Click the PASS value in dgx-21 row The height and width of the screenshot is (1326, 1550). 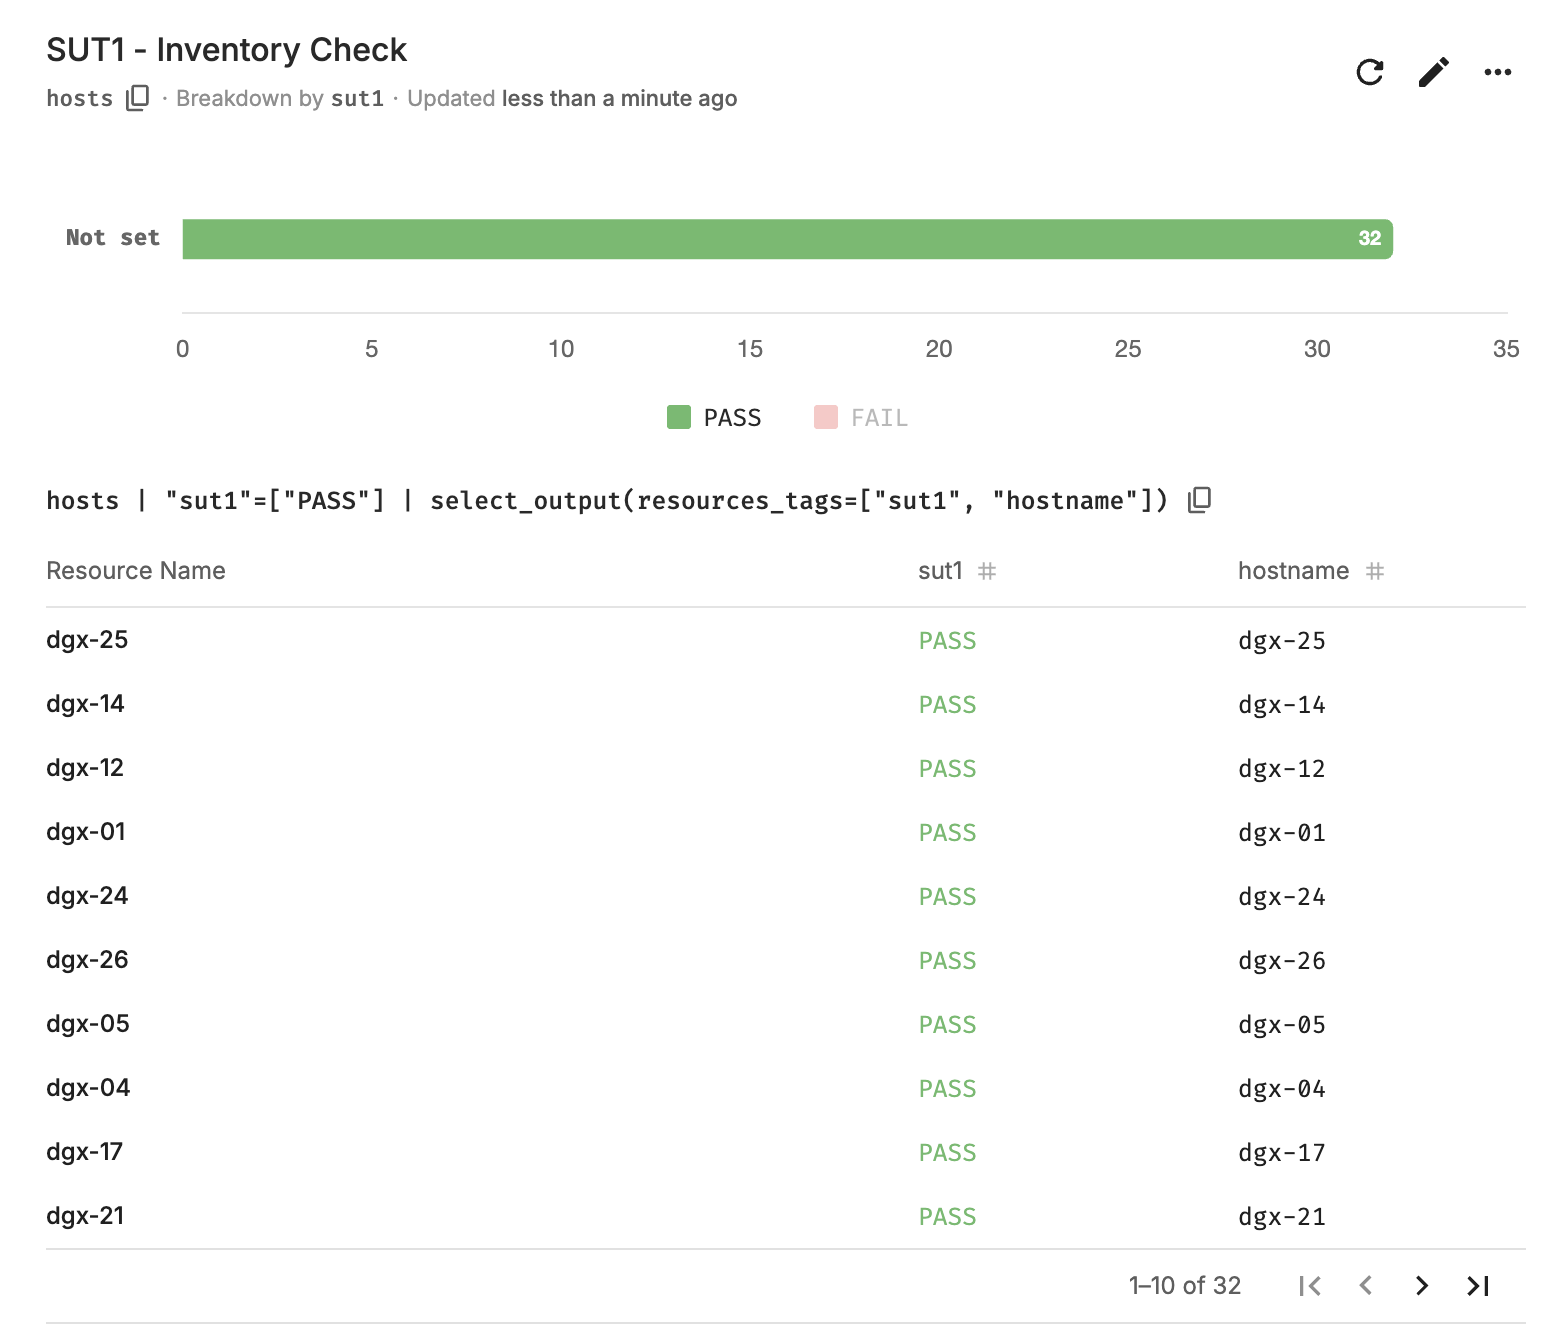(x=947, y=1217)
